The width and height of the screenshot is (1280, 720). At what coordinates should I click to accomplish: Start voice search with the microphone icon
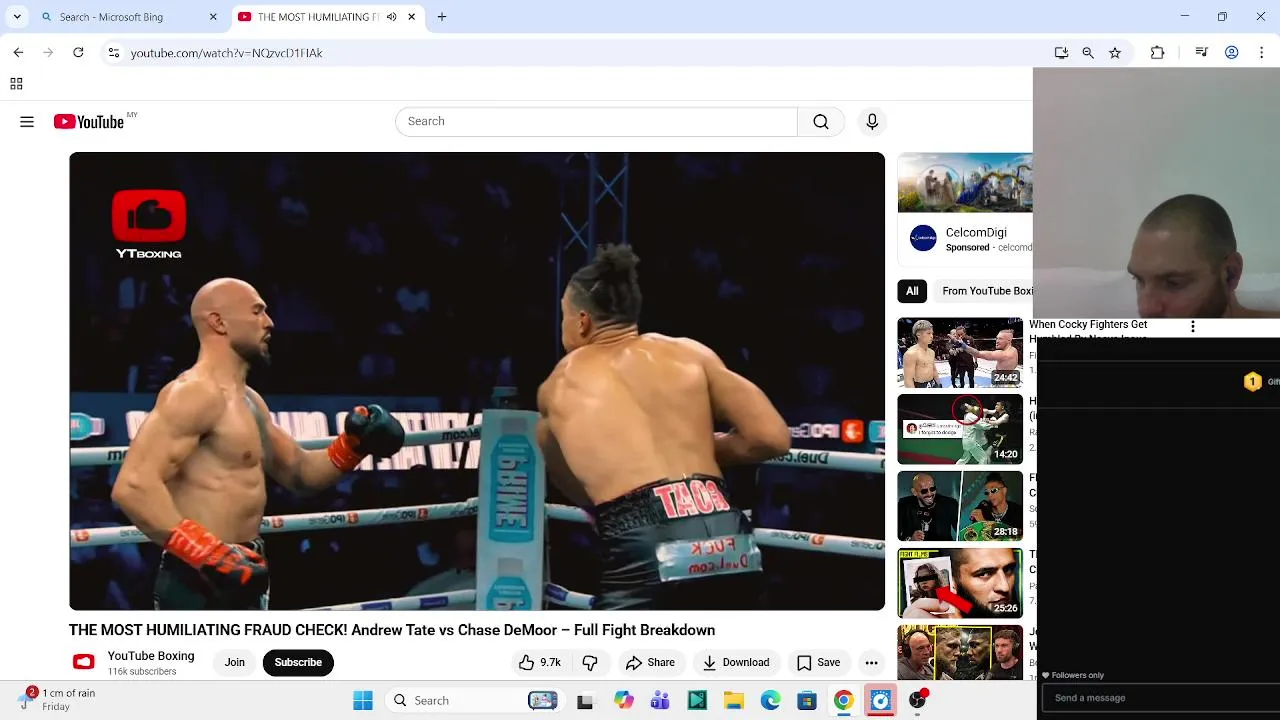click(872, 121)
